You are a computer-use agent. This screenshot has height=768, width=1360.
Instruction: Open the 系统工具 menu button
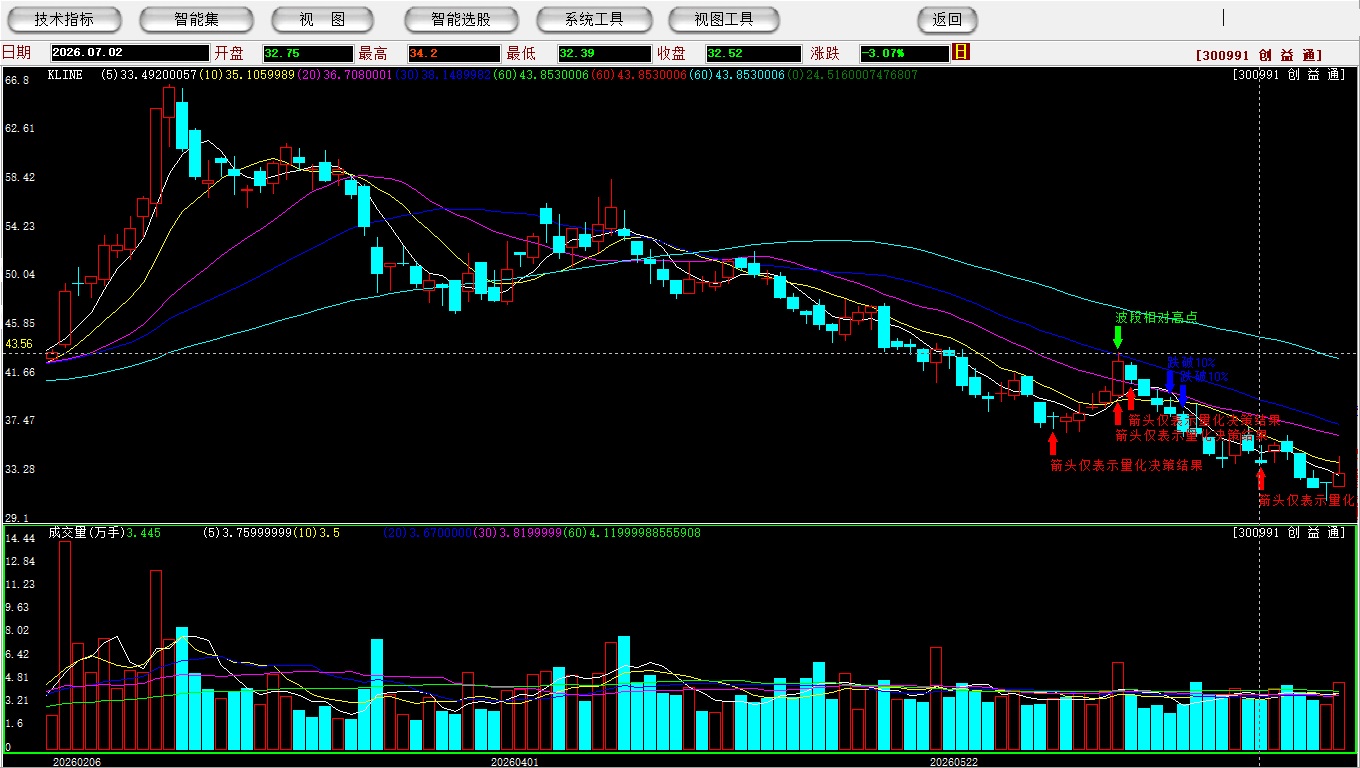(594, 19)
